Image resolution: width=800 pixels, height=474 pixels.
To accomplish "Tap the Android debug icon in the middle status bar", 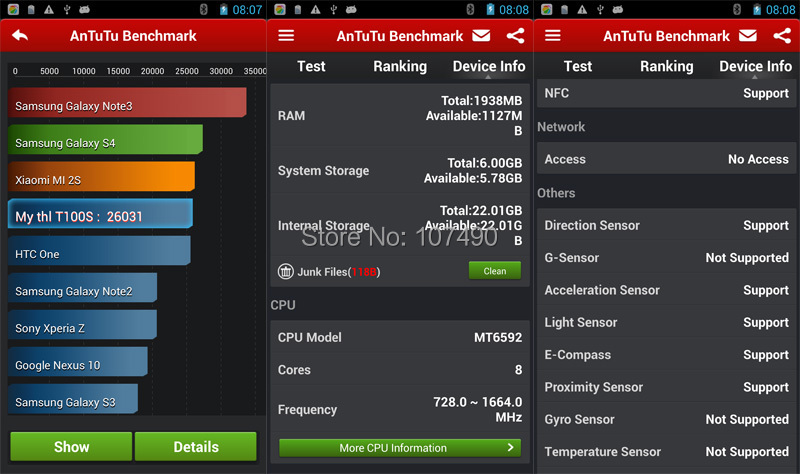I will [352, 9].
